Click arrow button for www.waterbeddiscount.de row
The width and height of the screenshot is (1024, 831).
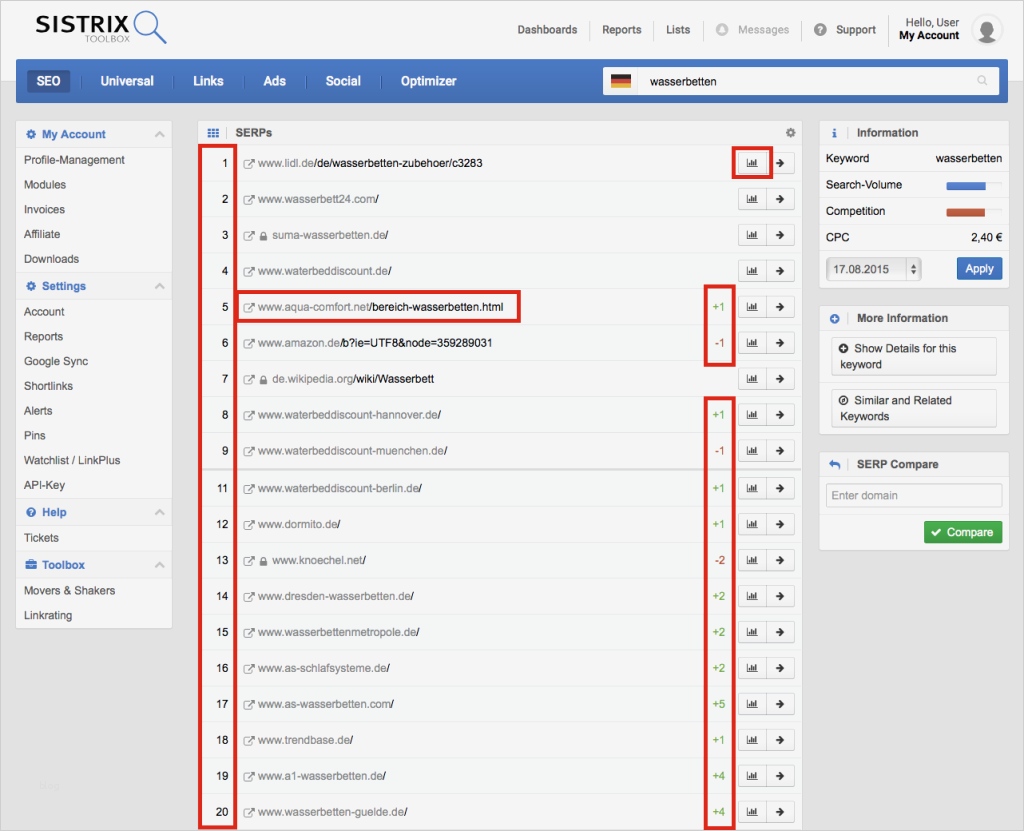point(780,270)
